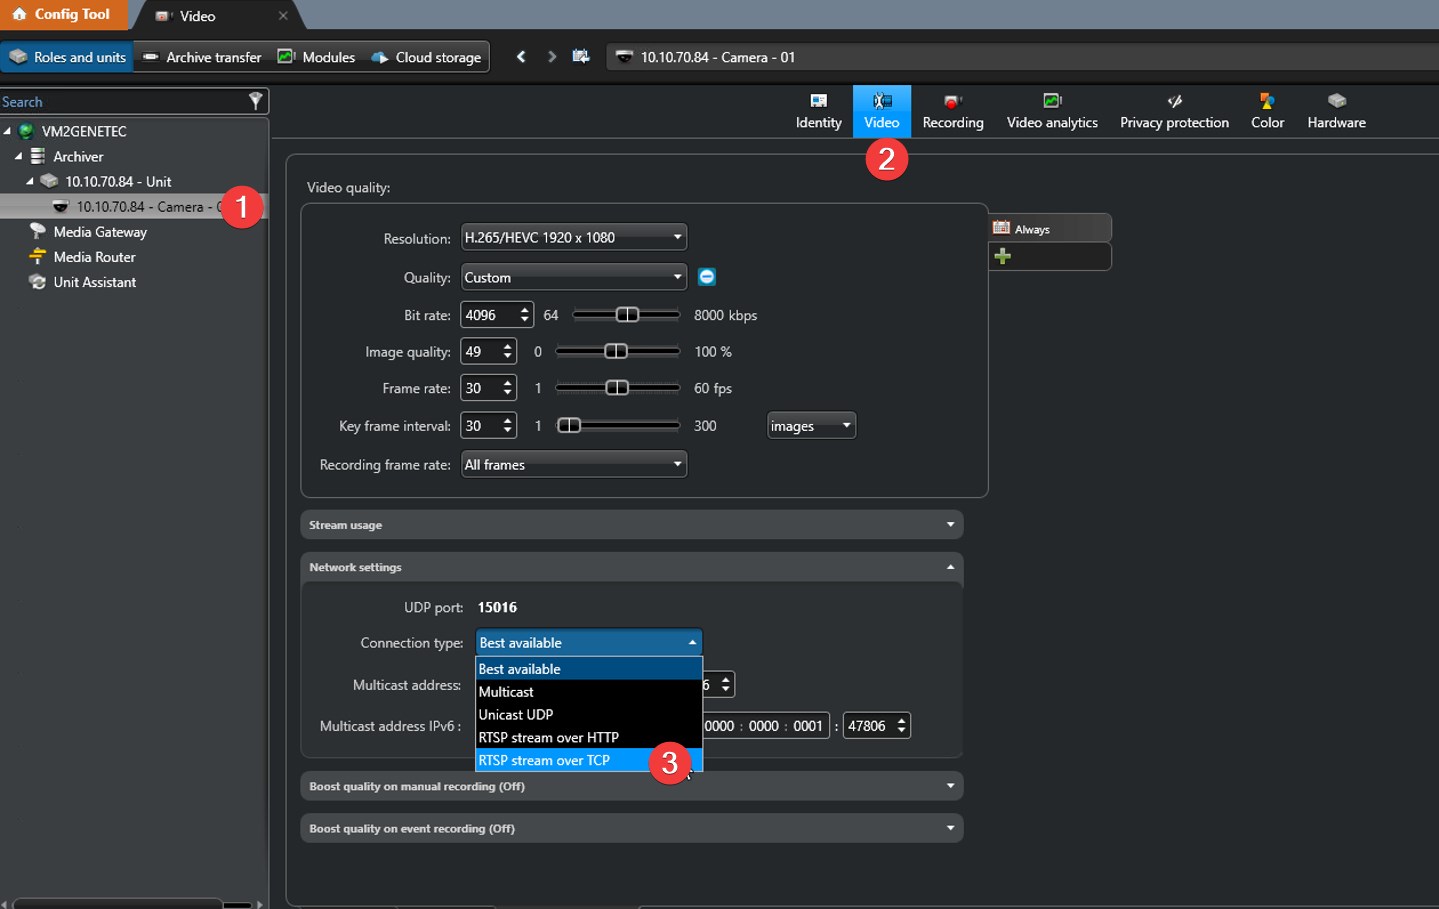Switch to the Recording tab
1439x909 pixels.
[952, 111]
